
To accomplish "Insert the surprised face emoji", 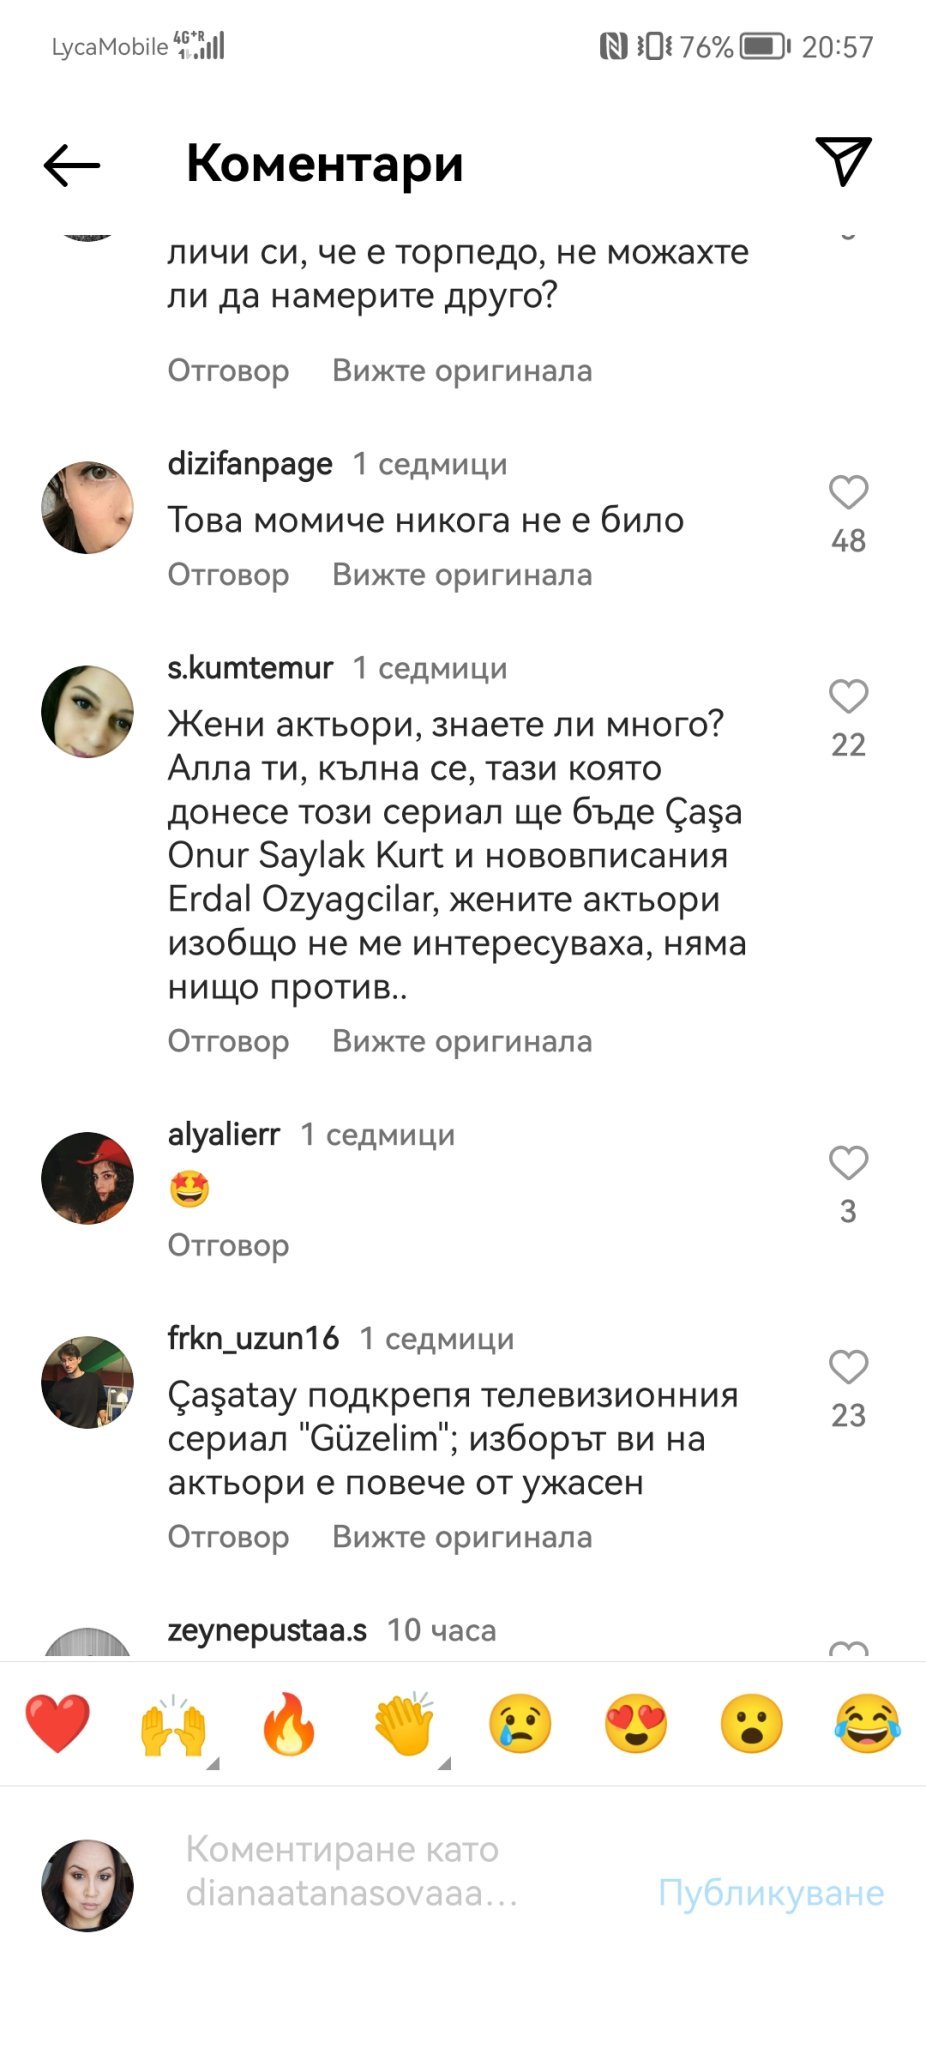I will (751, 1723).
